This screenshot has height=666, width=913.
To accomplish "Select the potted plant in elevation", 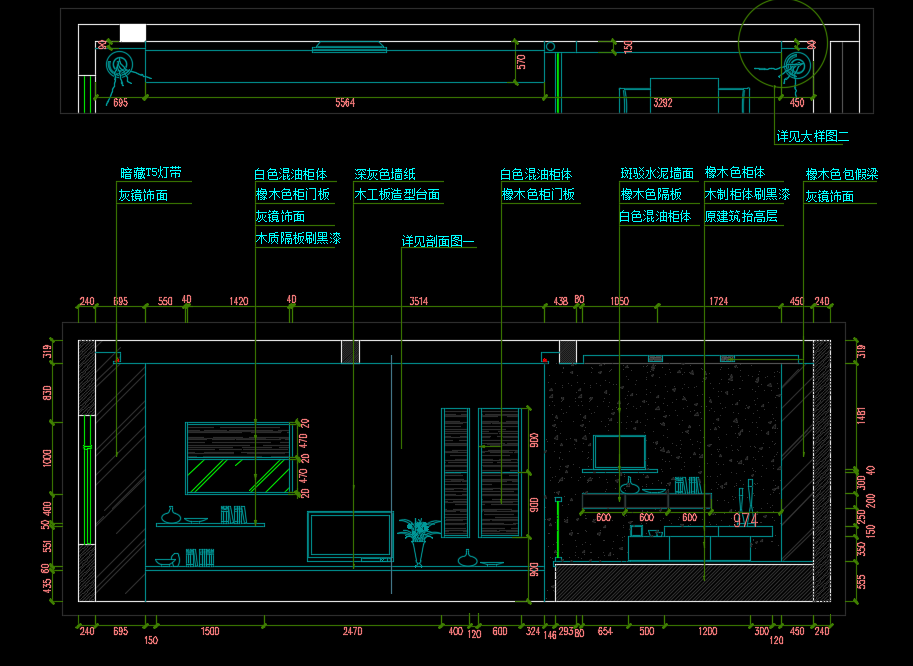I will tap(419, 541).
